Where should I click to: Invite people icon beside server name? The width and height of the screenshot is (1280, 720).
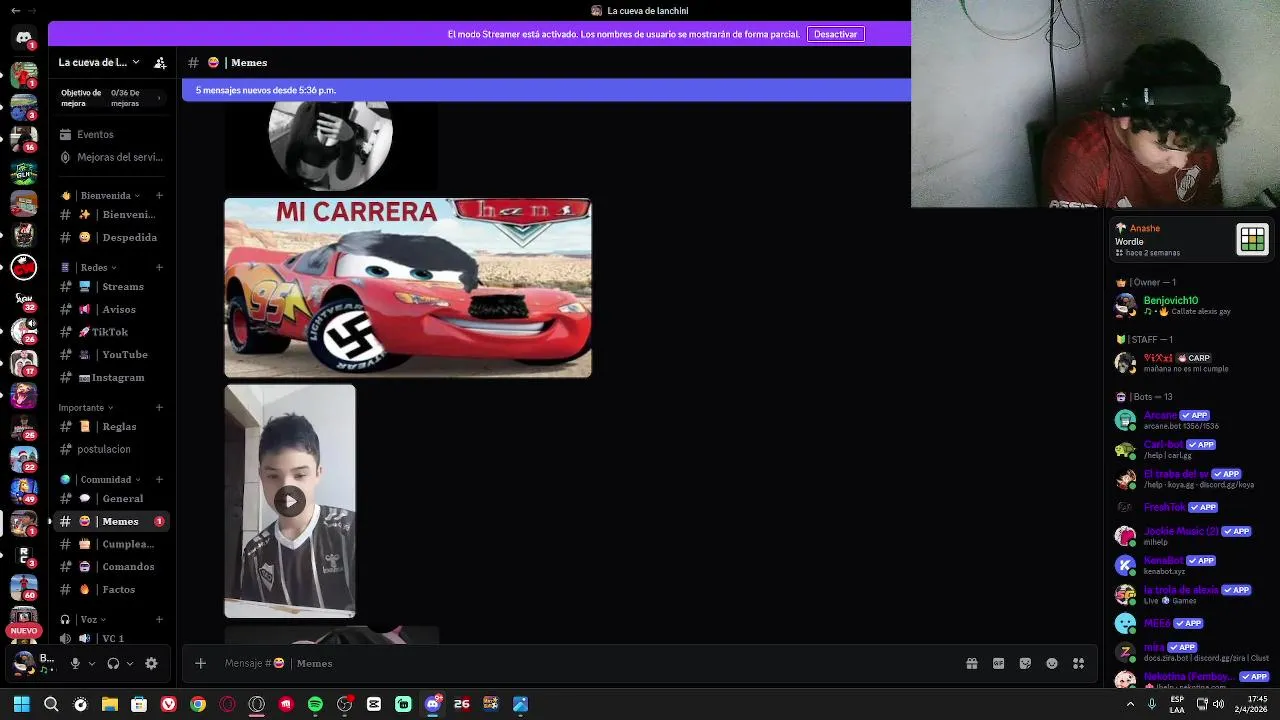coord(160,62)
